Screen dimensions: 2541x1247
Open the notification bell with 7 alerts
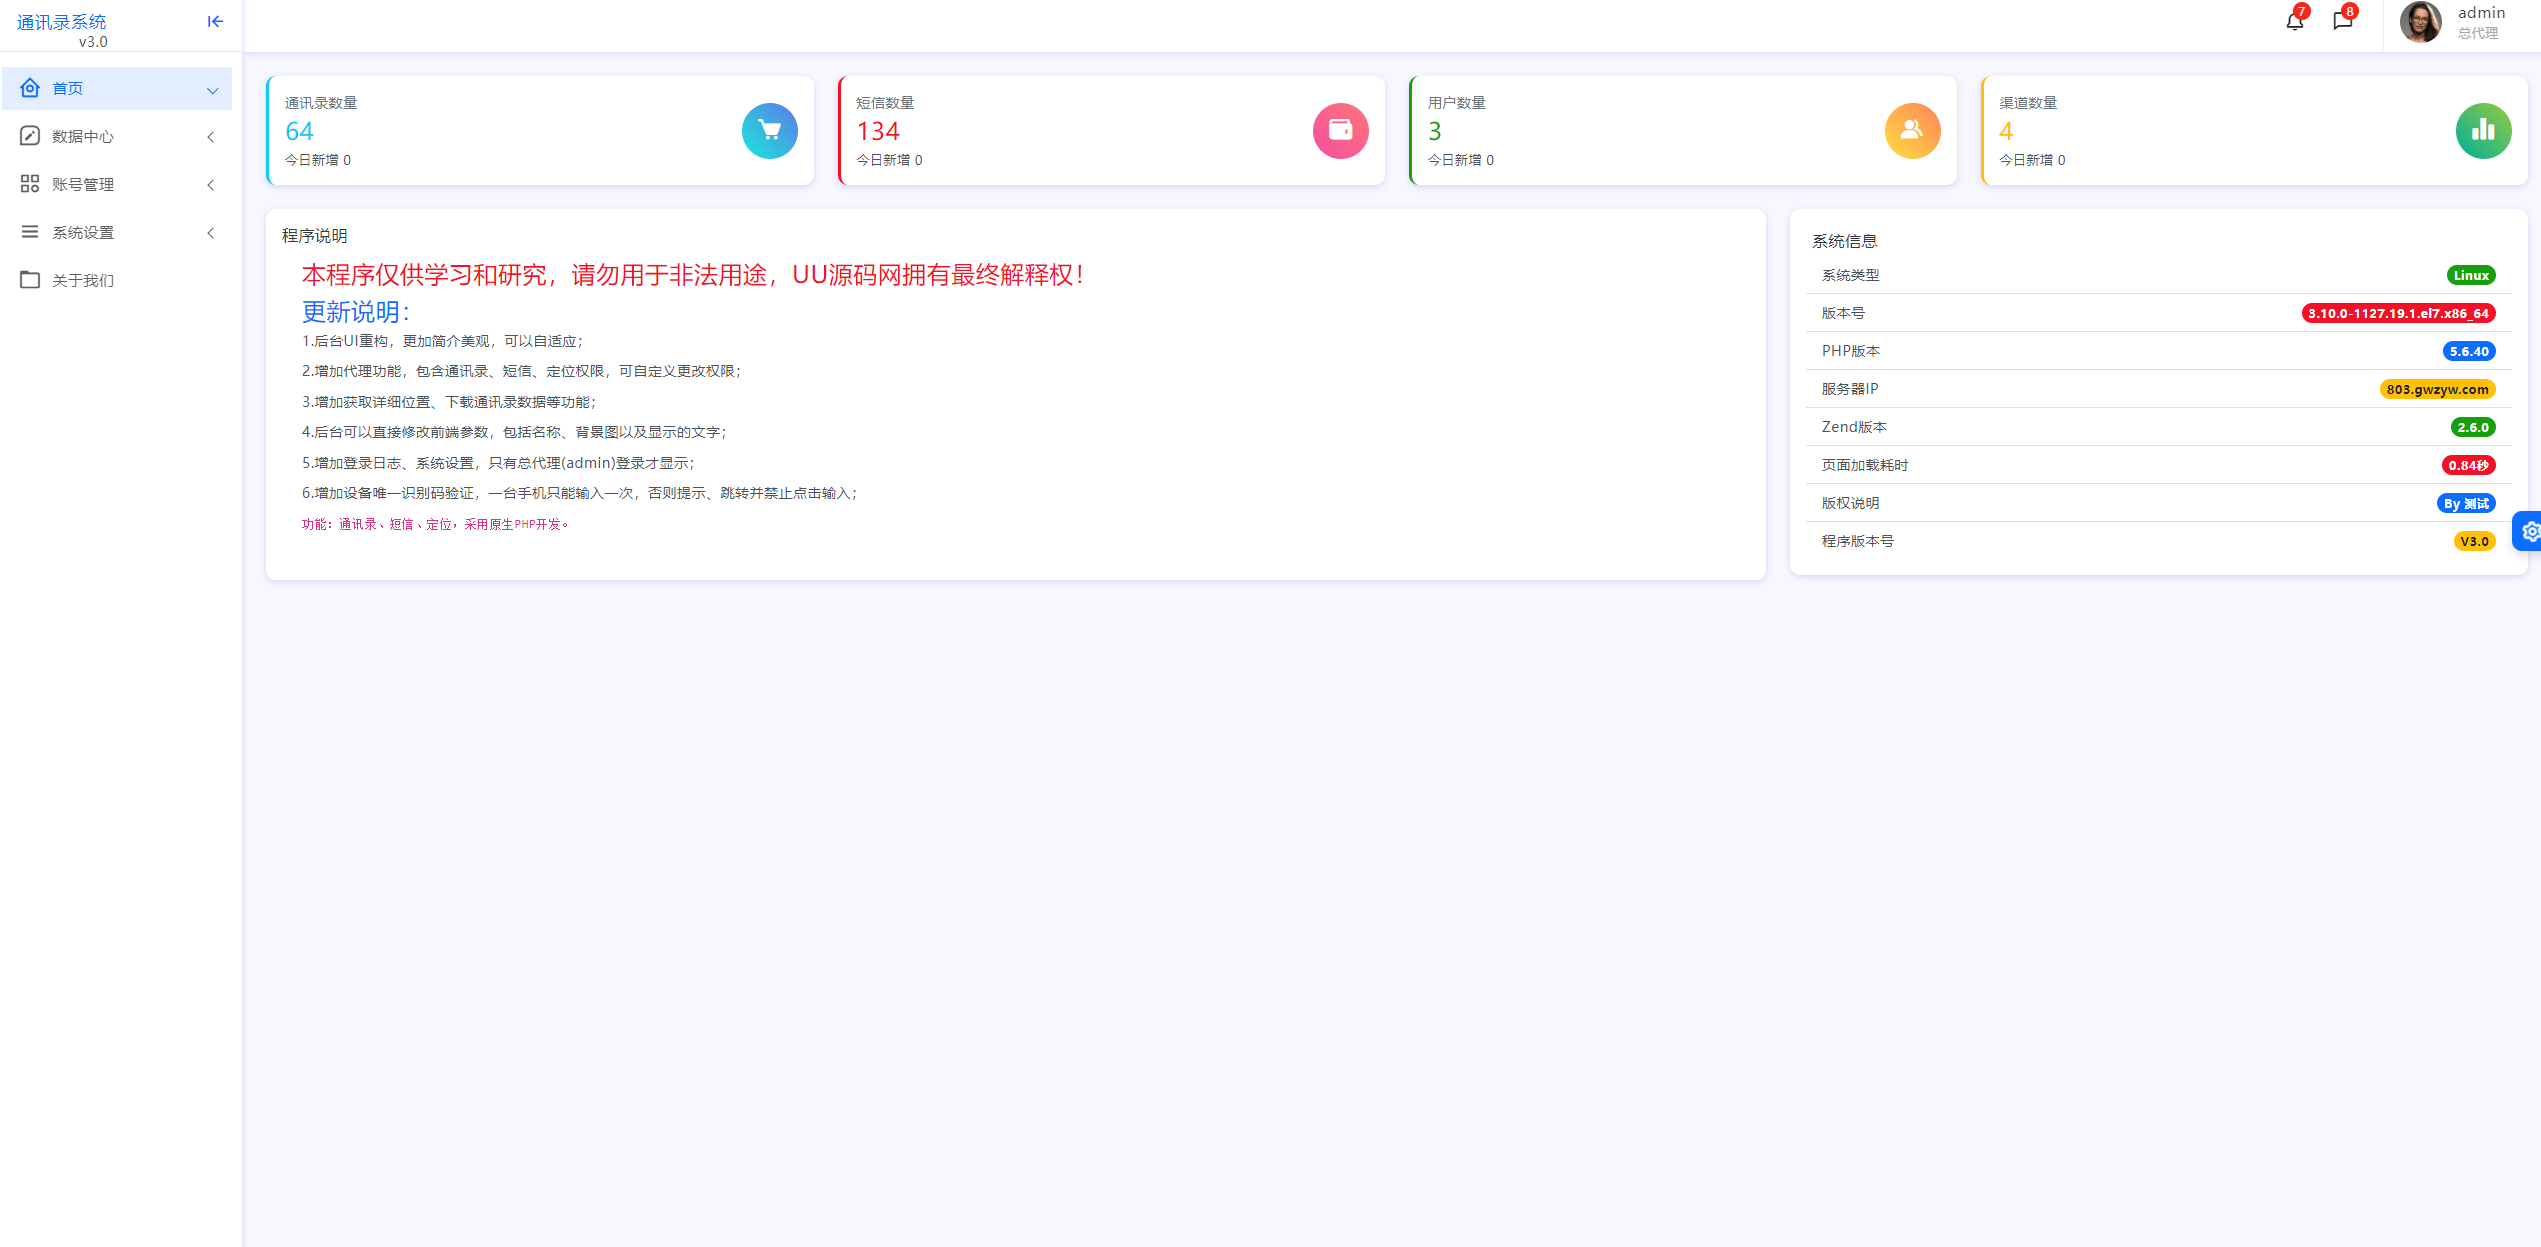[2293, 20]
